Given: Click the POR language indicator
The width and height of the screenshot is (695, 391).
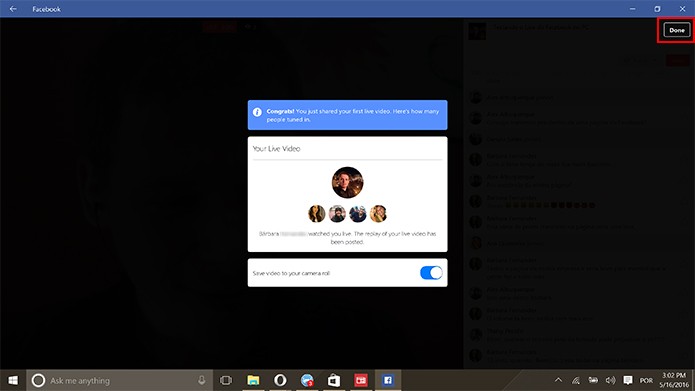Looking at the screenshot, I should click(x=646, y=380).
